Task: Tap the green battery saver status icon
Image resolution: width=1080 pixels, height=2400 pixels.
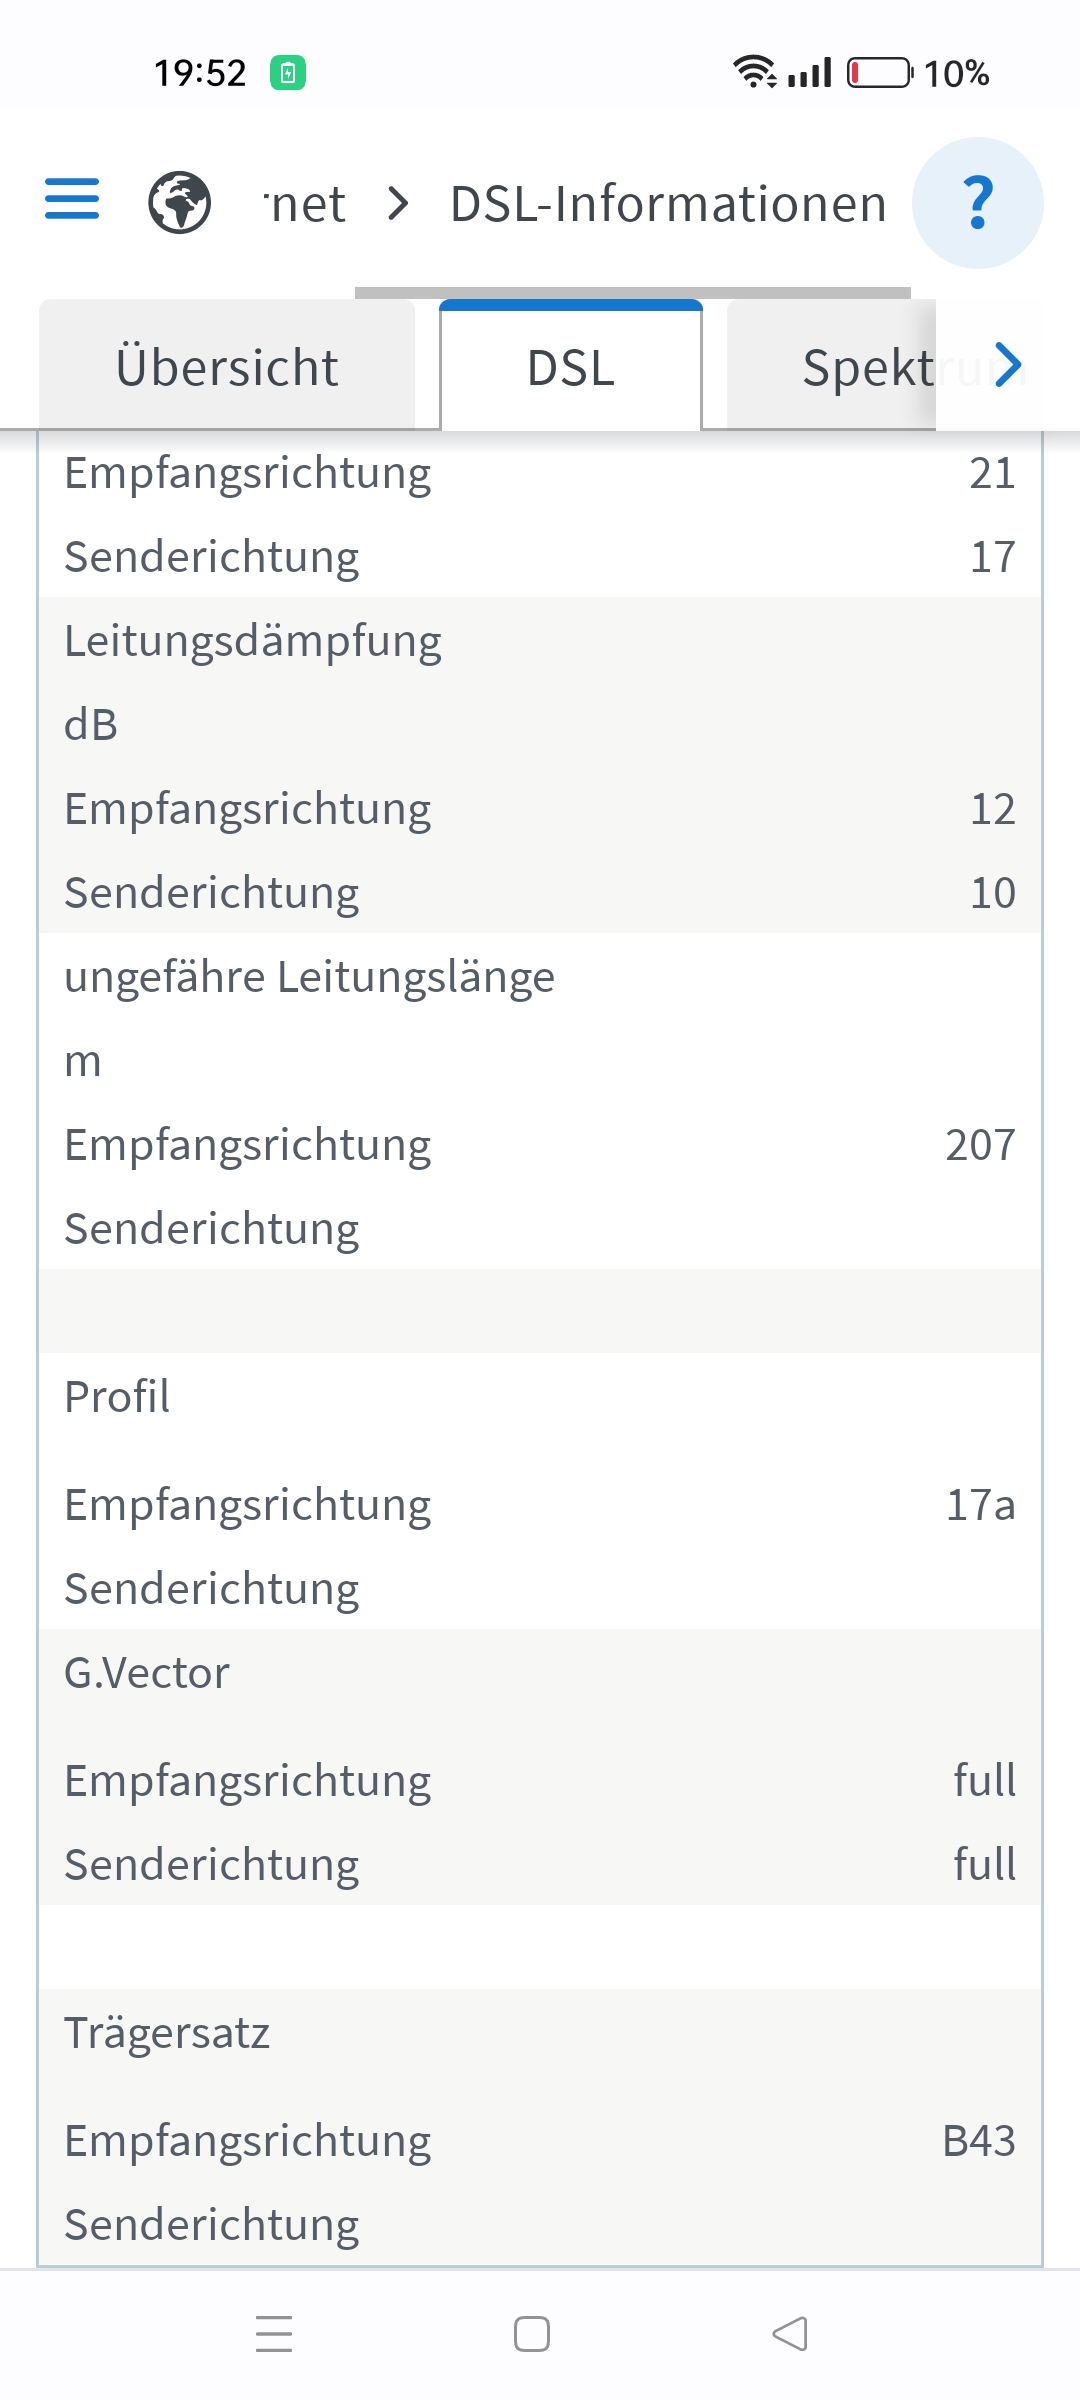Action: coord(288,73)
